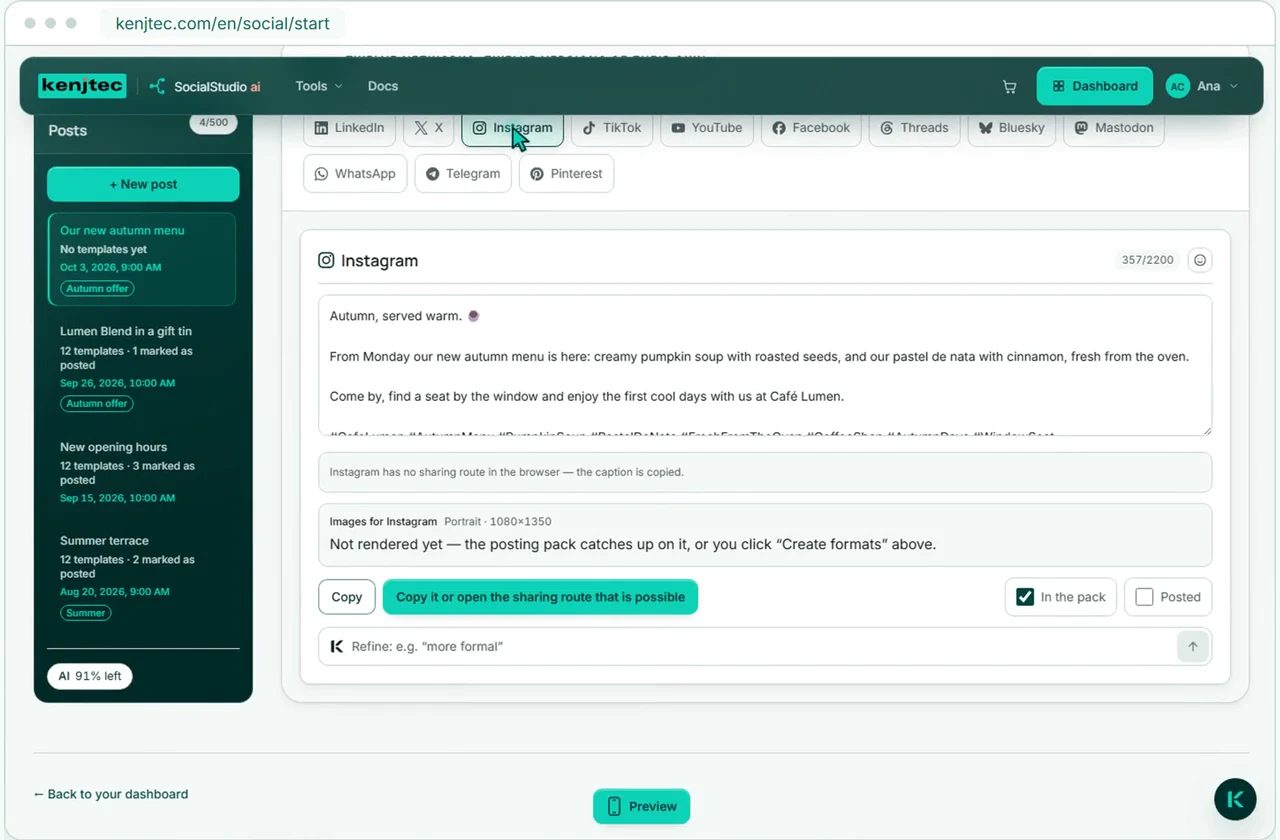Click inside the Instagram caption text area
1280x840 pixels.
pos(765,365)
